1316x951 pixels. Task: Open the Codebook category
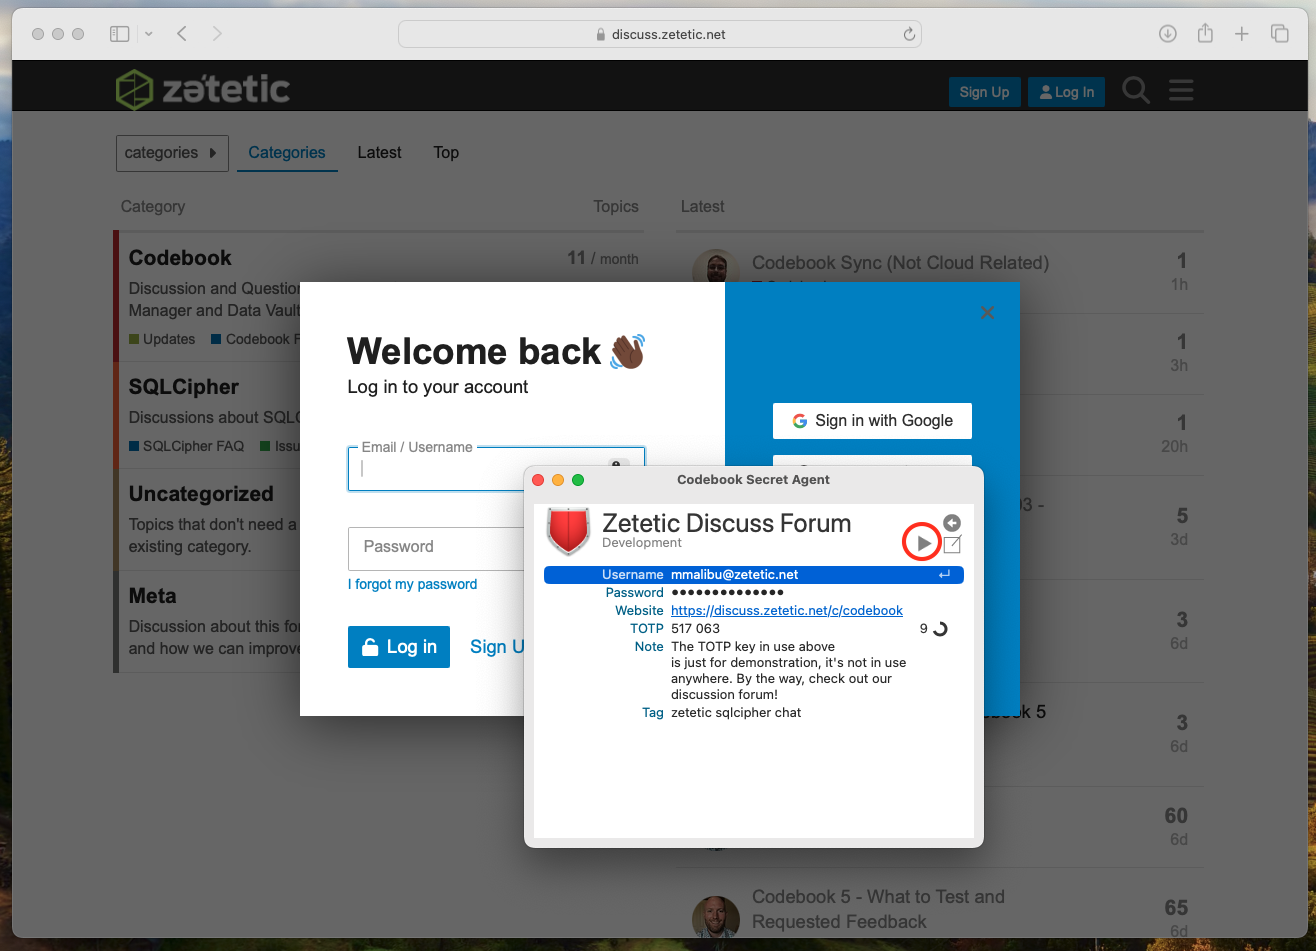pyautogui.click(x=180, y=258)
